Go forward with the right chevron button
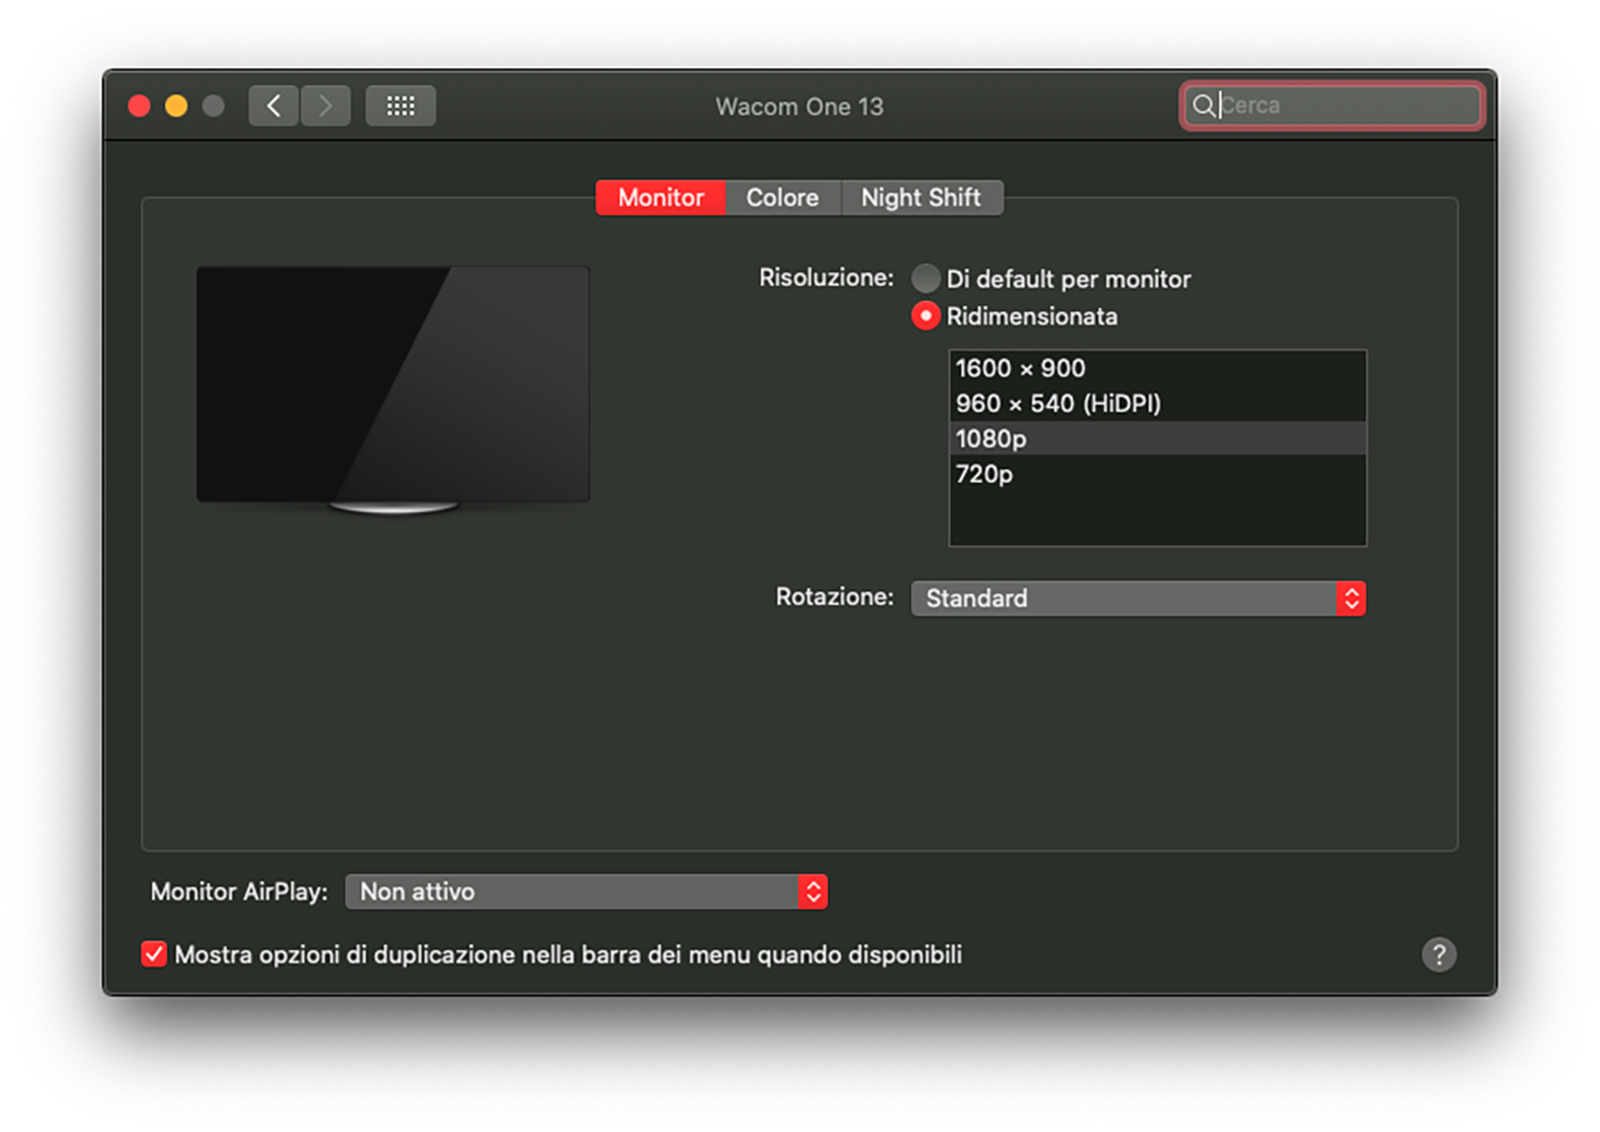 click(325, 106)
